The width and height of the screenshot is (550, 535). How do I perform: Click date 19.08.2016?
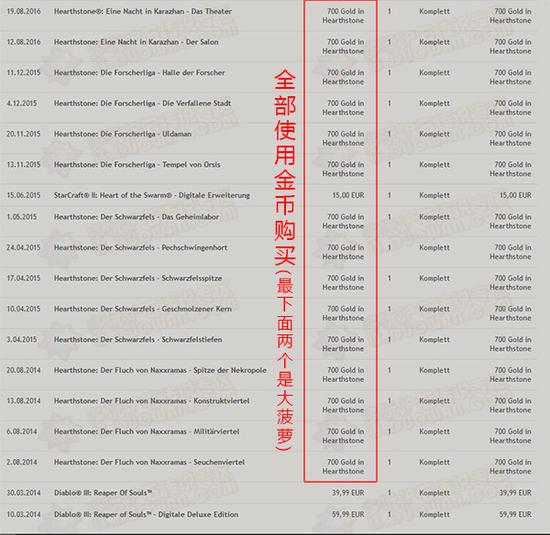[24, 11]
